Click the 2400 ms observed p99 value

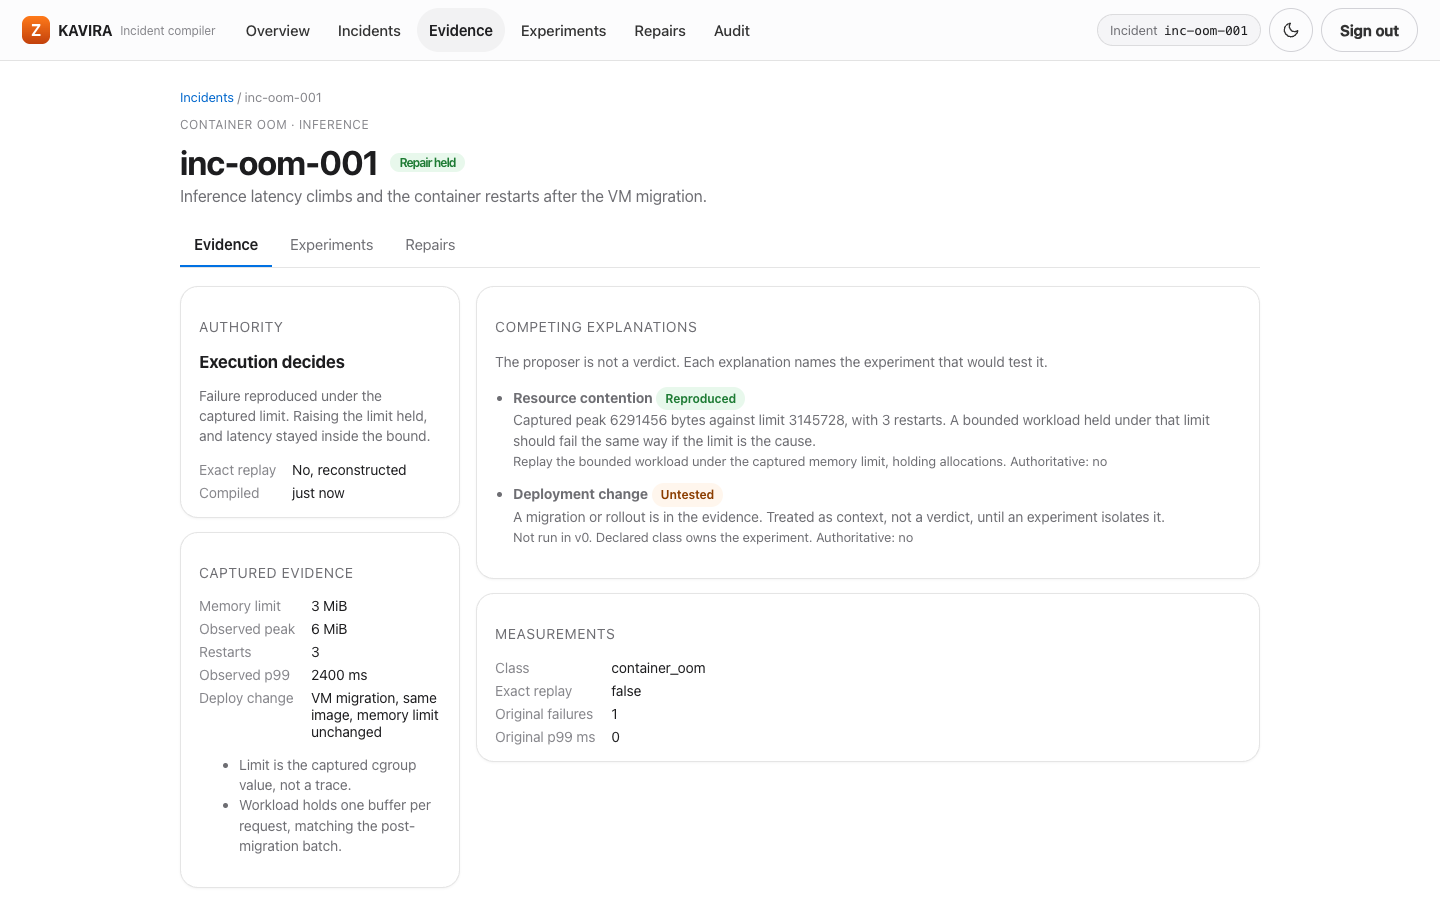[339, 675]
